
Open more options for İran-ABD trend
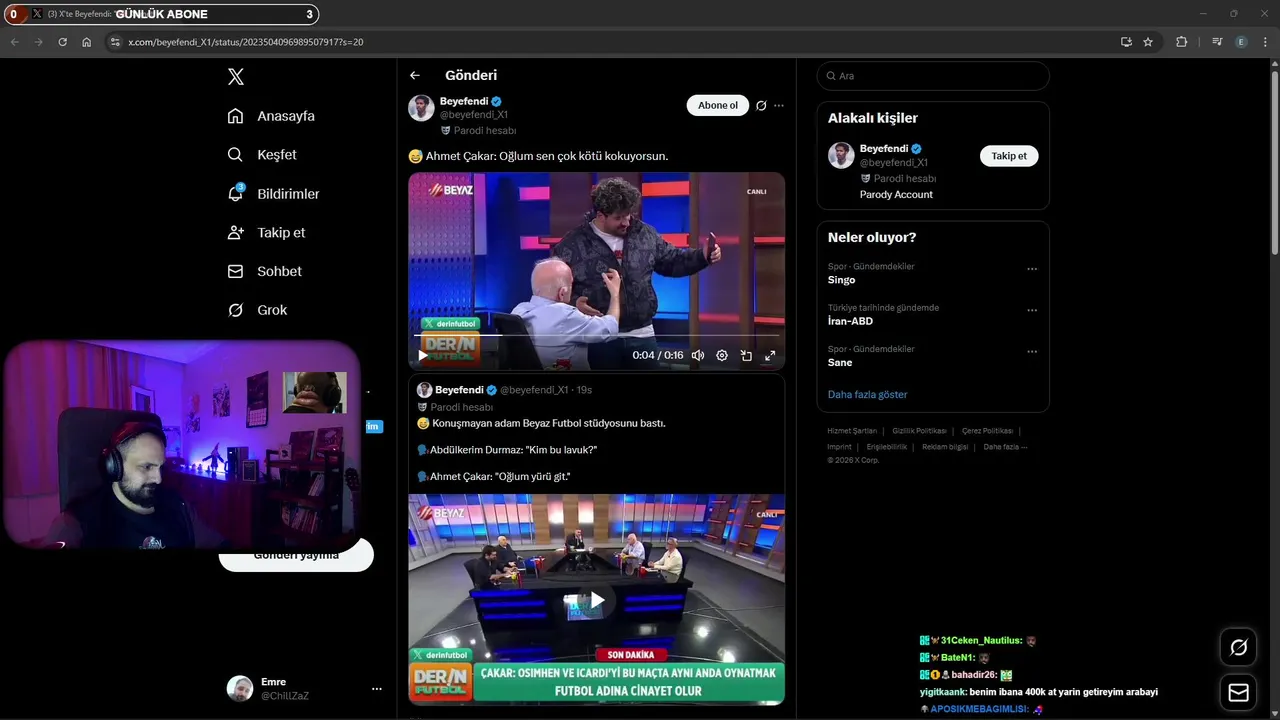pos(1032,310)
